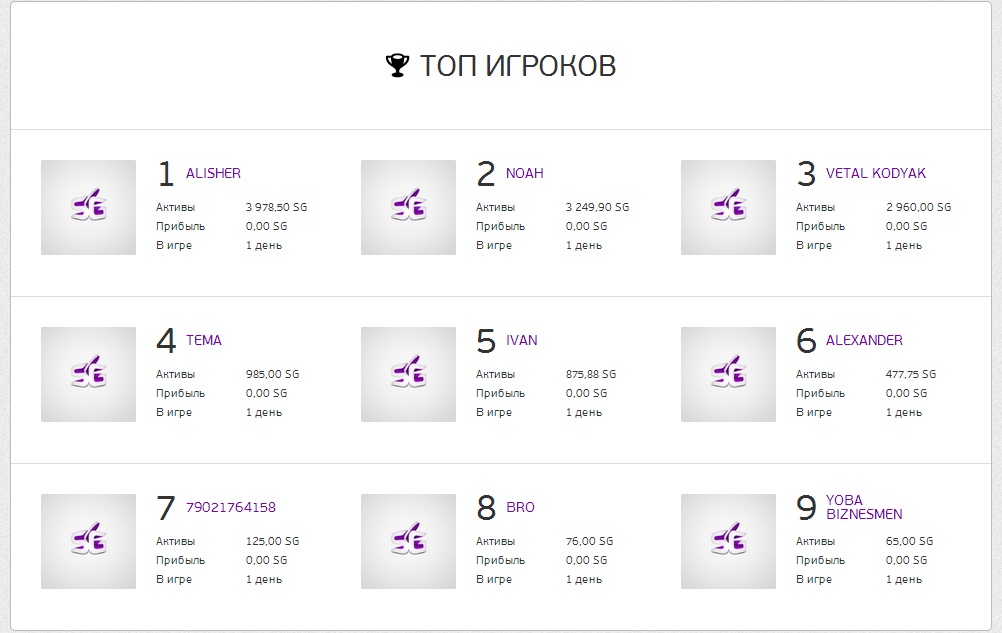Viewport: 1002px width, 633px height.
Task: Visit the NOAH player name link
Action: pyautogui.click(x=525, y=173)
